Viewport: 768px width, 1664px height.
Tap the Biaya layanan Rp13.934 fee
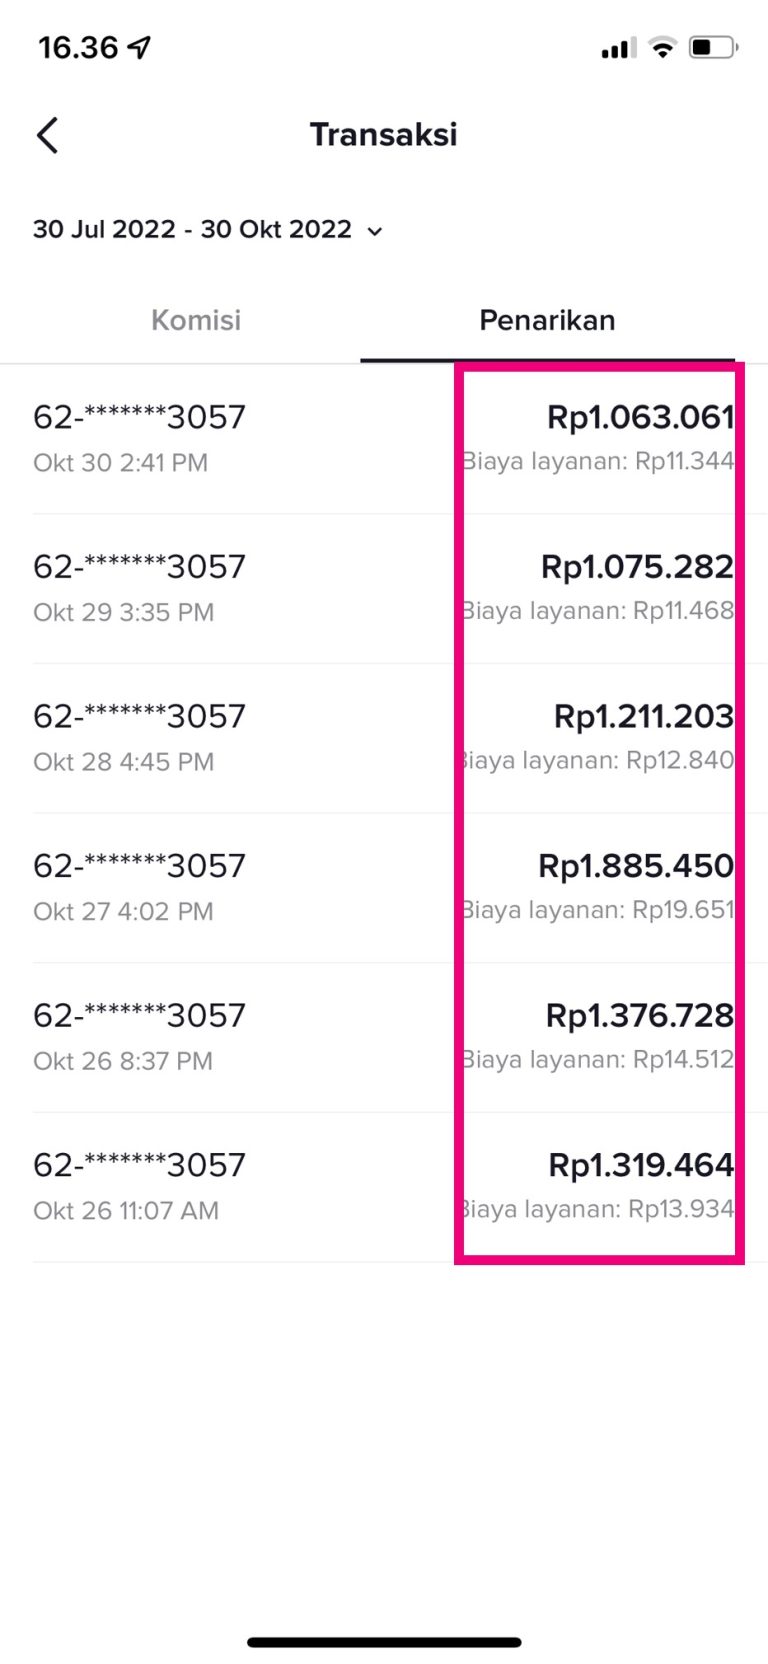598,1209
